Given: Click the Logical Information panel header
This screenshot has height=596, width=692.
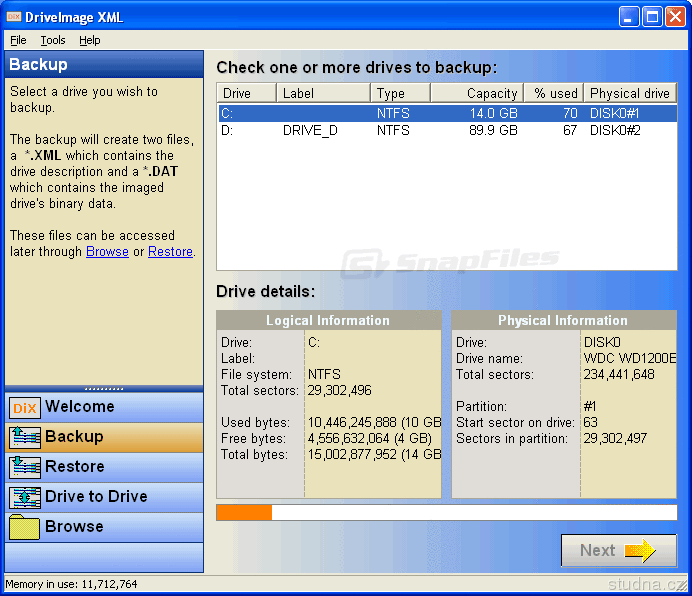Looking at the screenshot, I should click(x=329, y=320).
